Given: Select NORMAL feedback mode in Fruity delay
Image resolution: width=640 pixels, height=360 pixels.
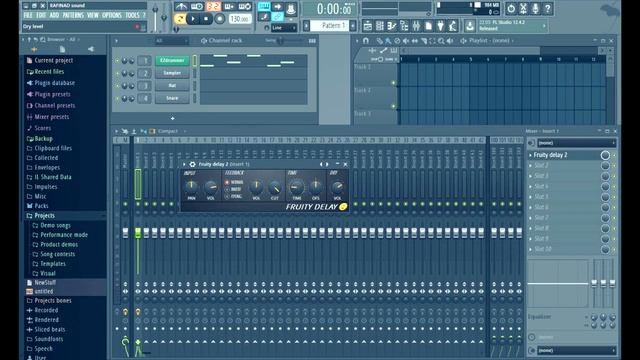Looking at the screenshot, I should click(234, 182).
